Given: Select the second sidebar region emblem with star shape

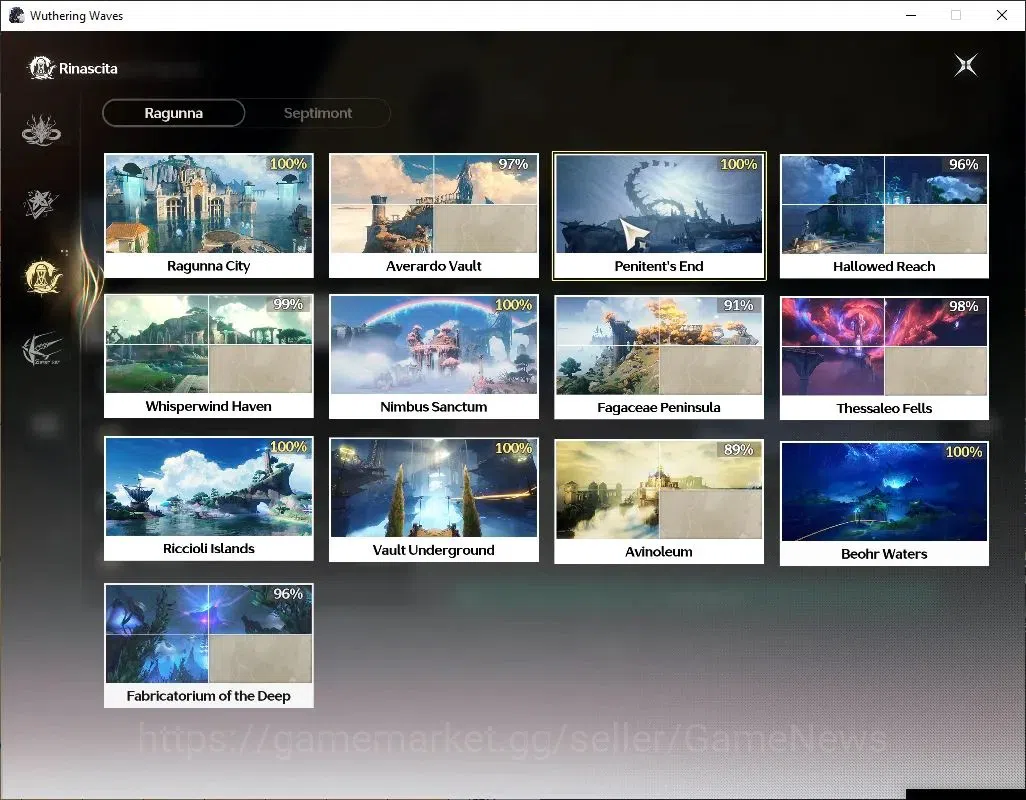Looking at the screenshot, I should [x=41, y=203].
